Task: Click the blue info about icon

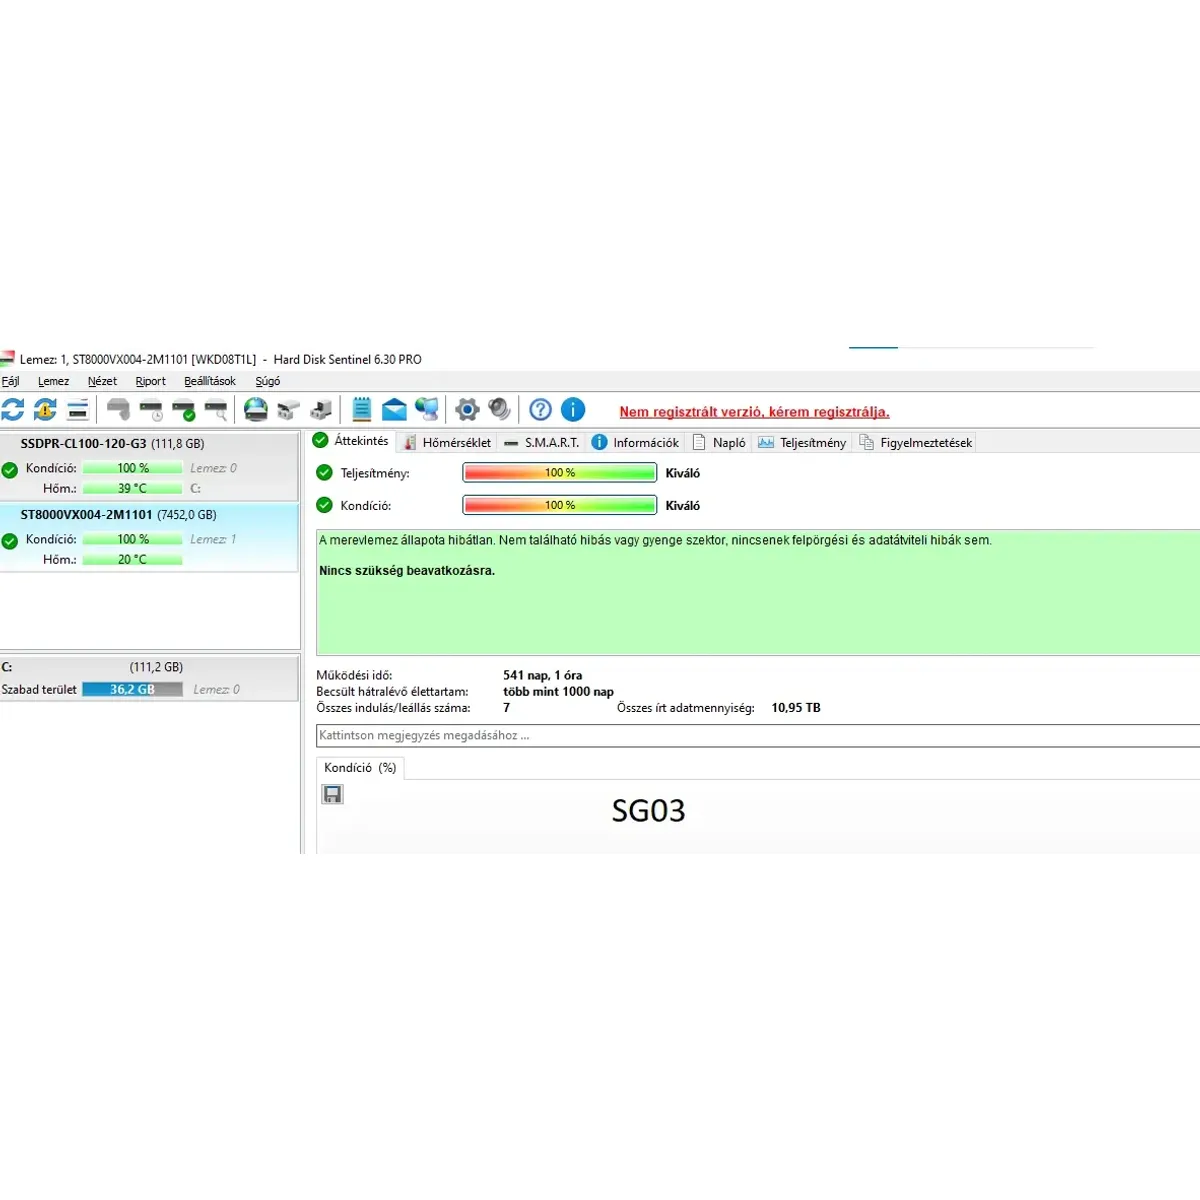Action: click(573, 409)
